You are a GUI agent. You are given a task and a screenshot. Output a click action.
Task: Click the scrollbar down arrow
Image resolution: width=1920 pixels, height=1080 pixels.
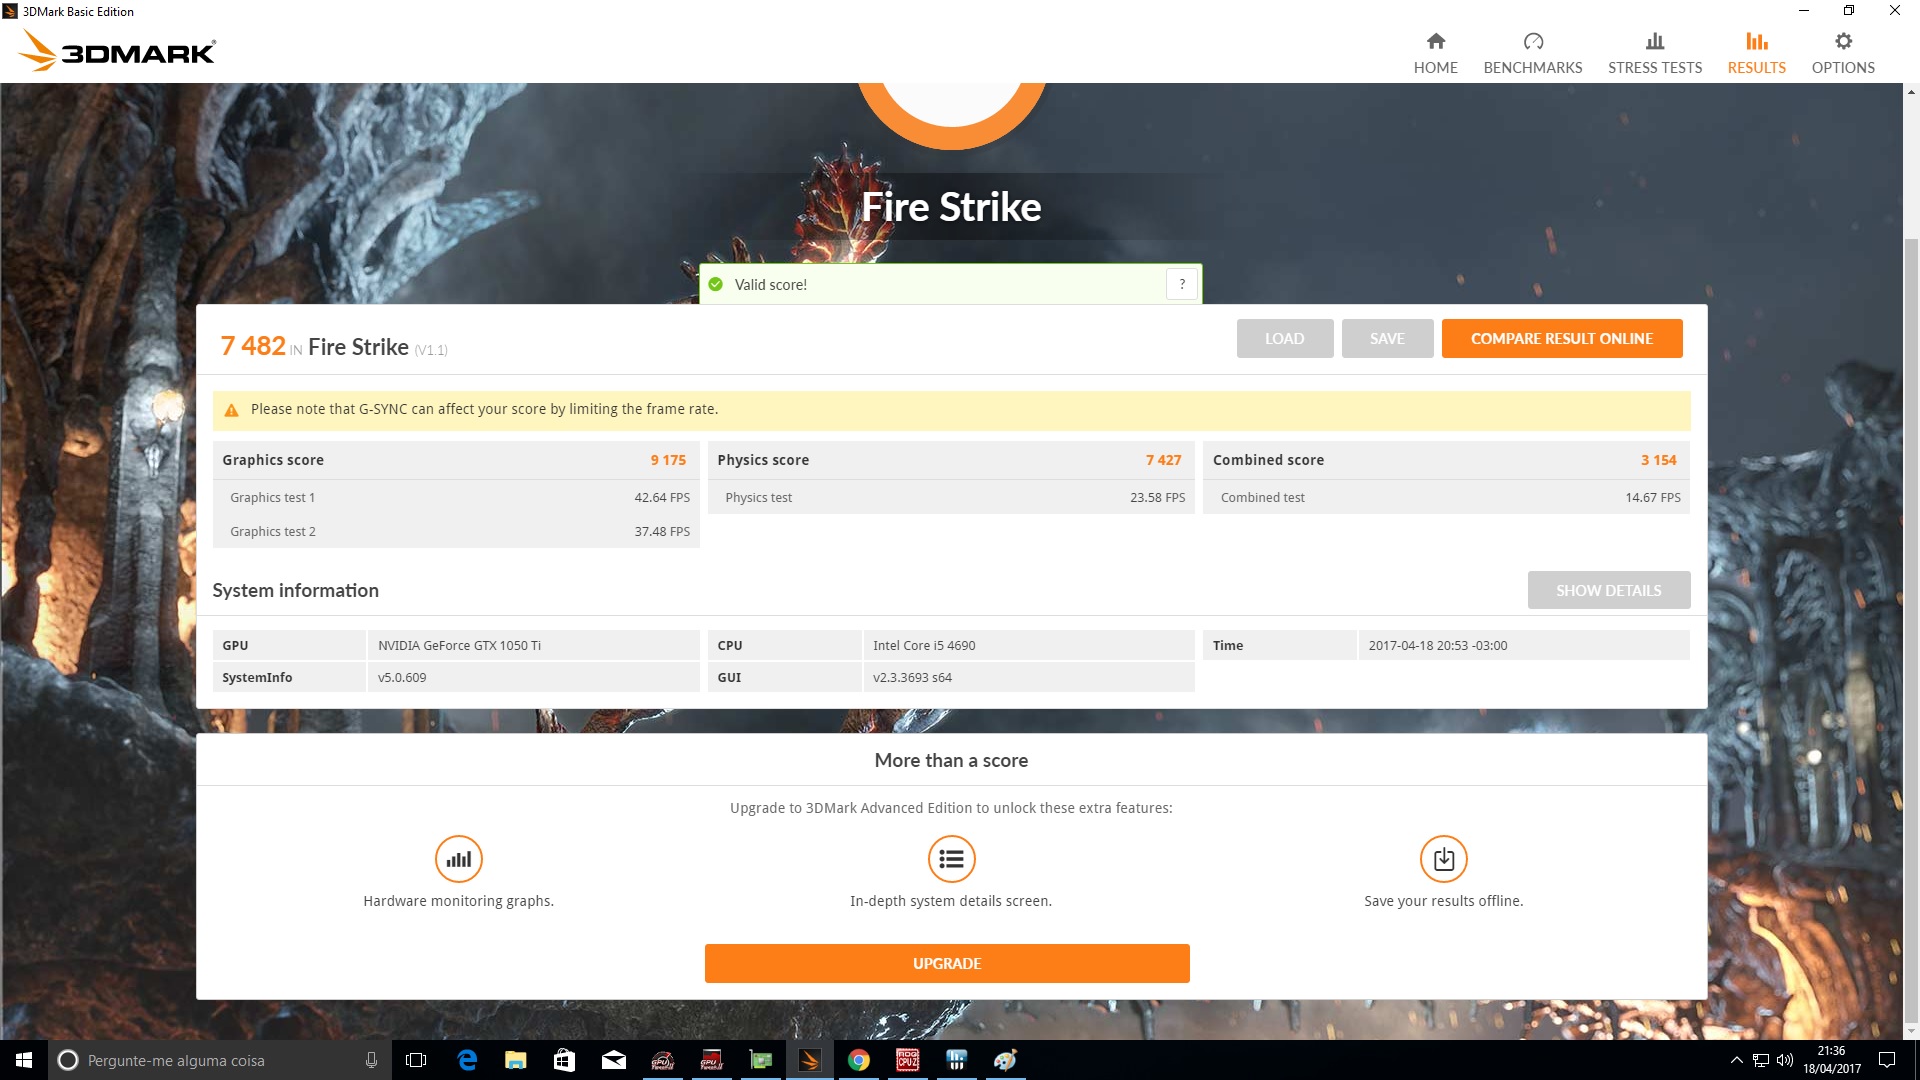[1911, 1031]
